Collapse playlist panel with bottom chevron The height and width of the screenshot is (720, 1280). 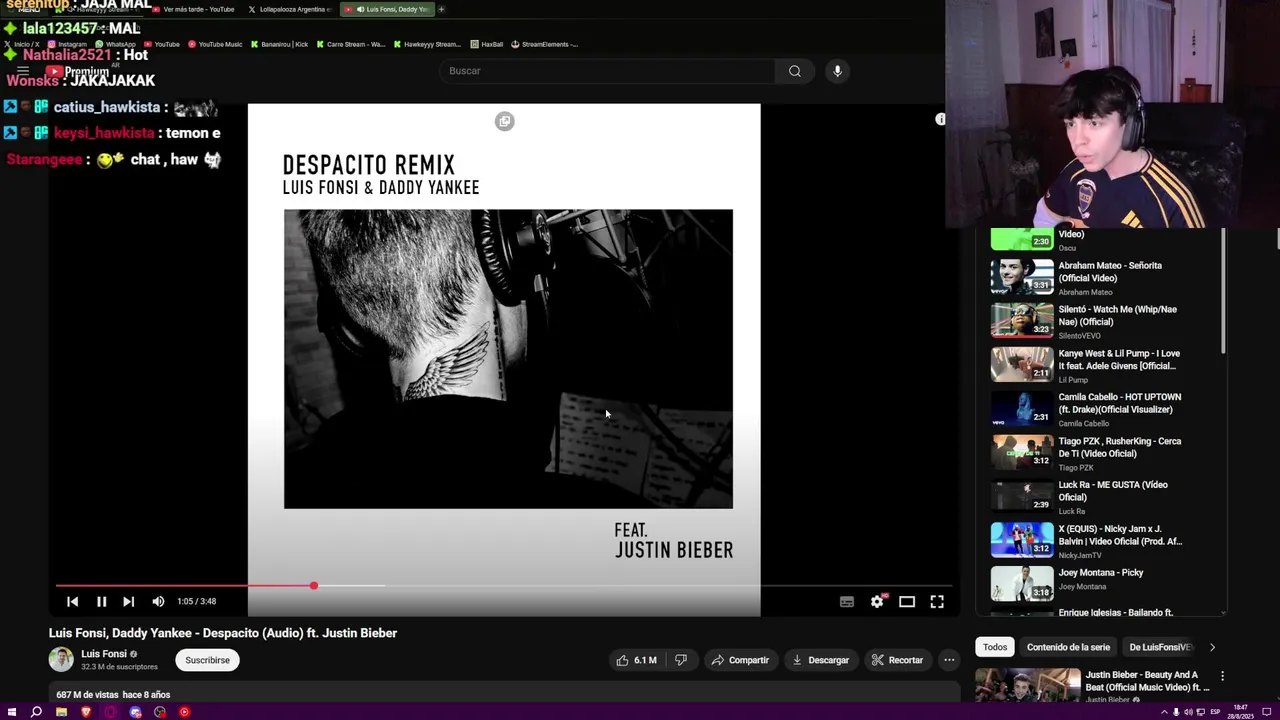(x=1222, y=612)
